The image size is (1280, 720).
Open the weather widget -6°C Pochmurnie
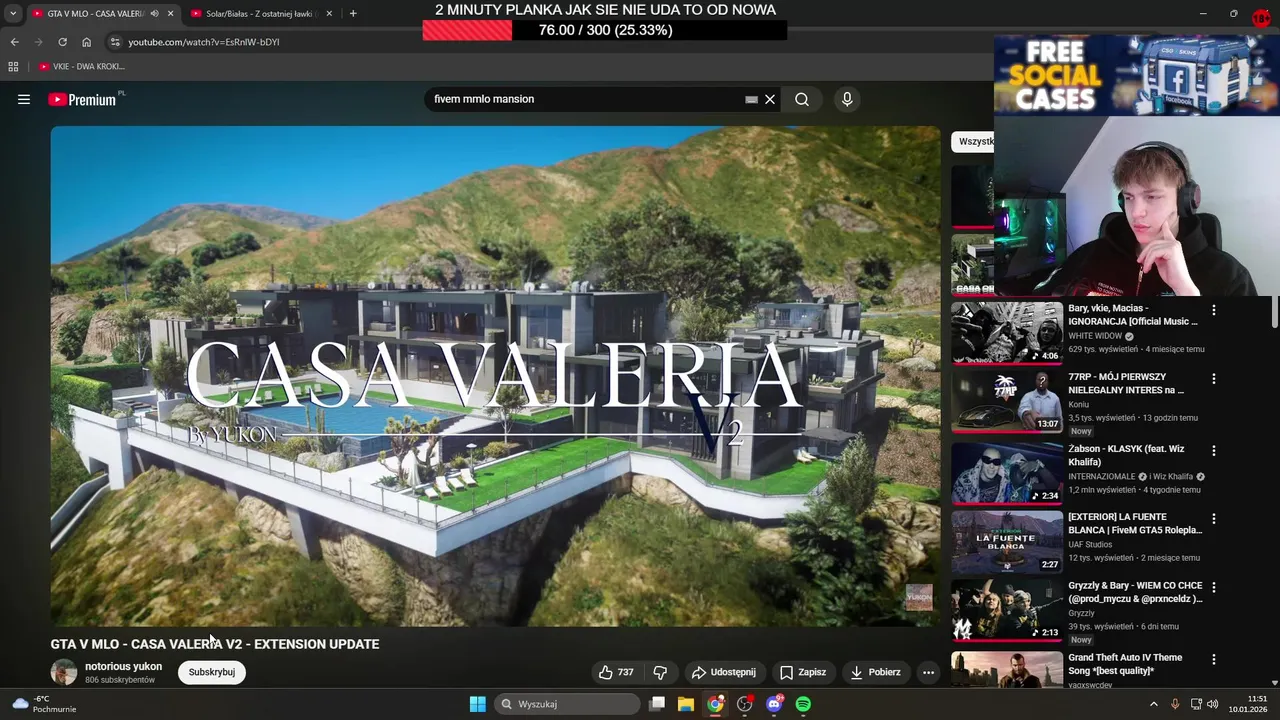(x=42, y=704)
